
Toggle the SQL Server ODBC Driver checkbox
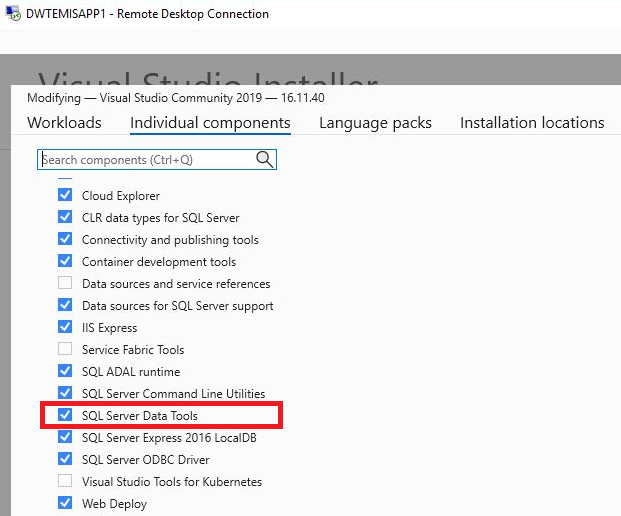[x=65, y=459]
